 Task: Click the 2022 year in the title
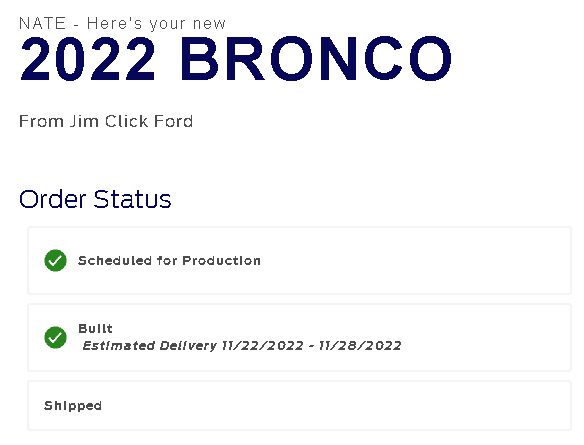(87, 58)
